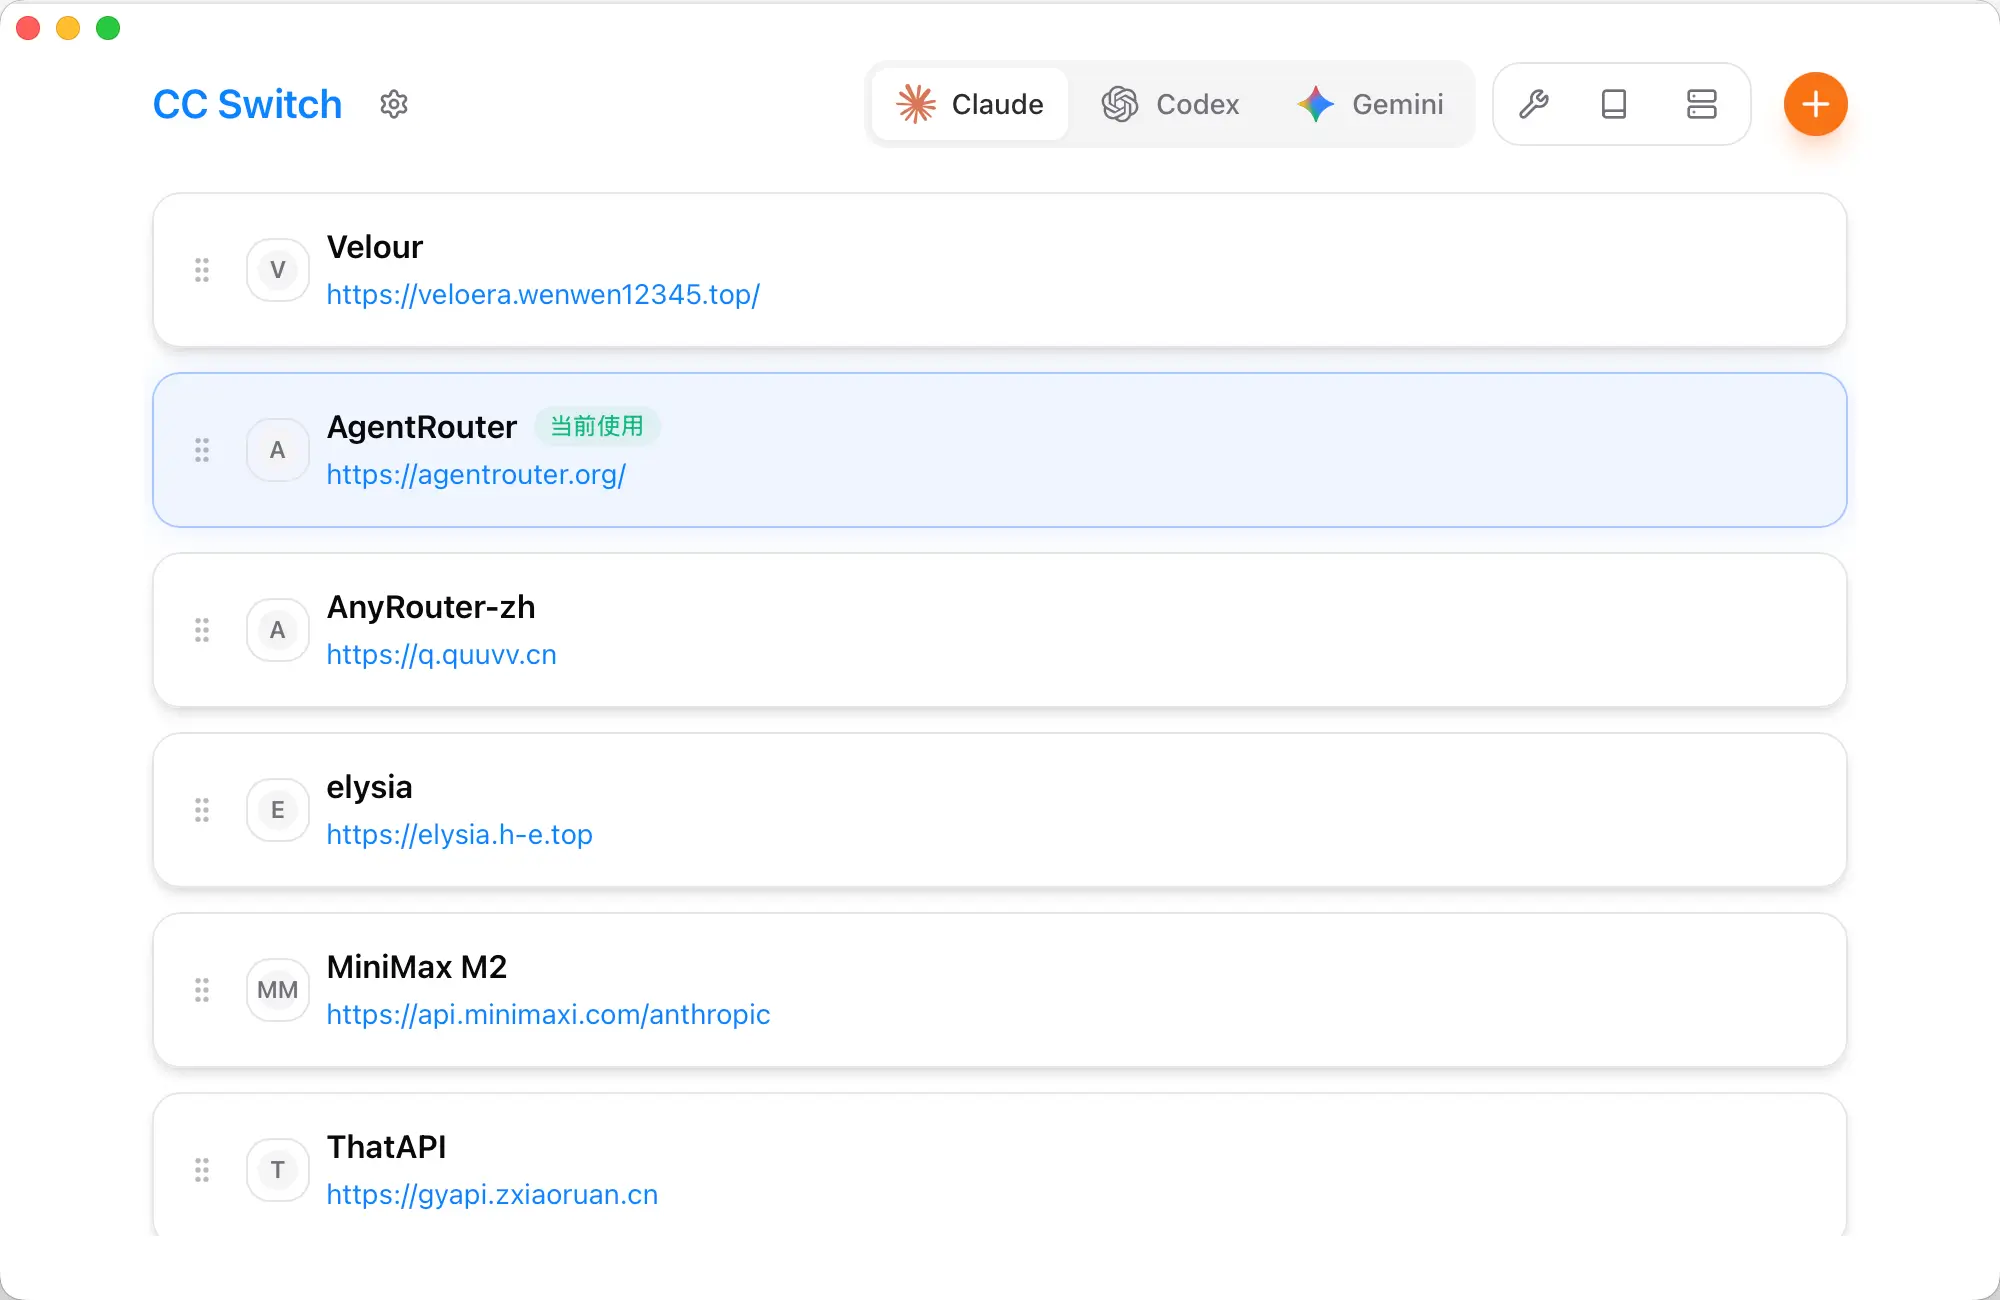Open settings gear next to CC Switch
2000x1300 pixels.
coord(394,104)
